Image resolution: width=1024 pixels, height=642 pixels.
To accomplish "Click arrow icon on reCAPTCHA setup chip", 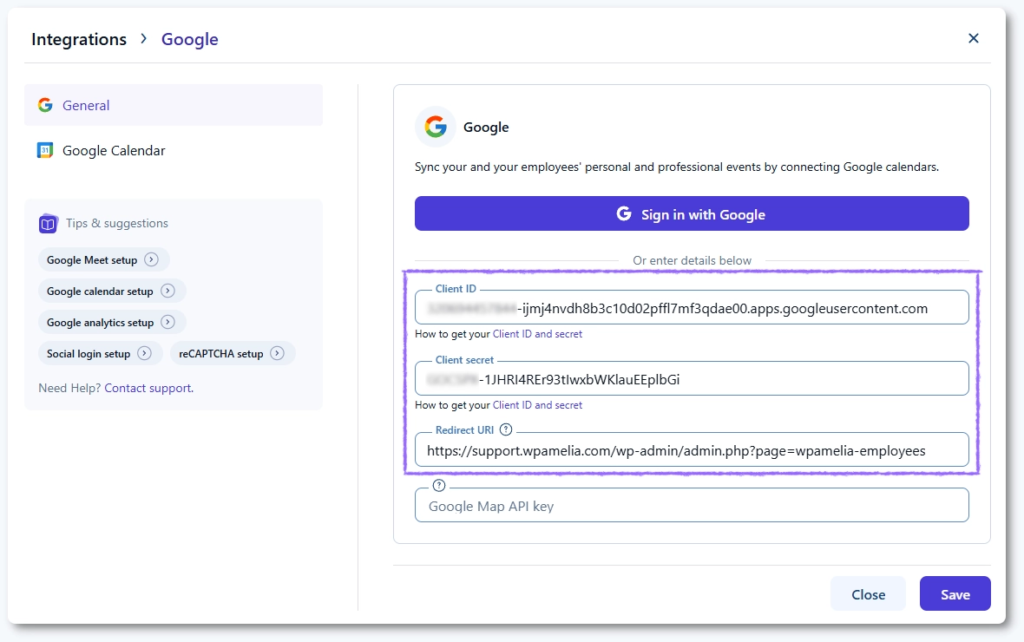I will (x=277, y=354).
